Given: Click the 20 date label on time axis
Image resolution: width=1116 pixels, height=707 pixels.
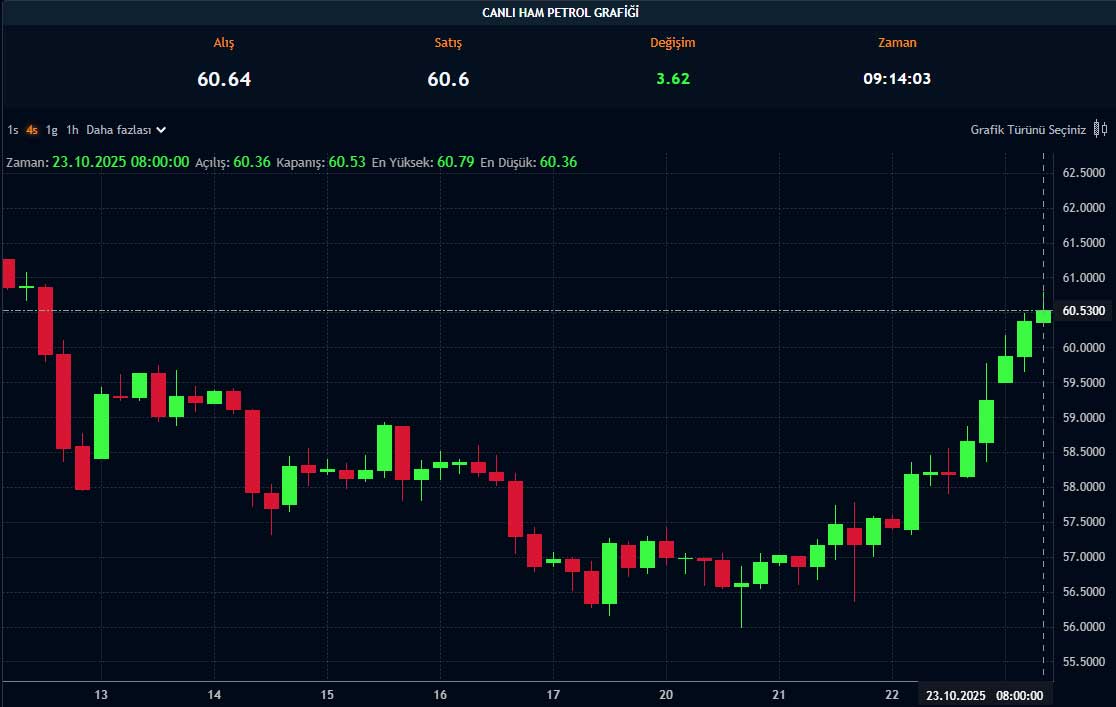Looking at the screenshot, I should [x=667, y=695].
